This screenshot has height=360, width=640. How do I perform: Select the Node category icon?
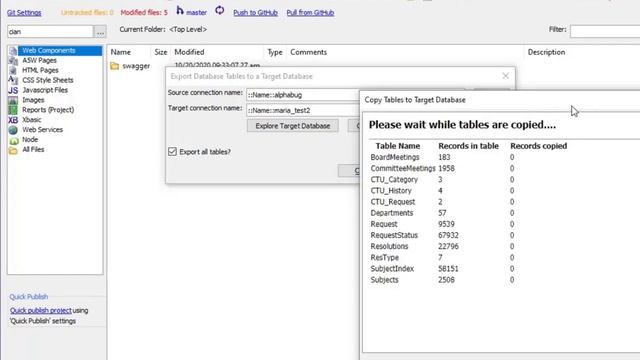[x=13, y=140]
